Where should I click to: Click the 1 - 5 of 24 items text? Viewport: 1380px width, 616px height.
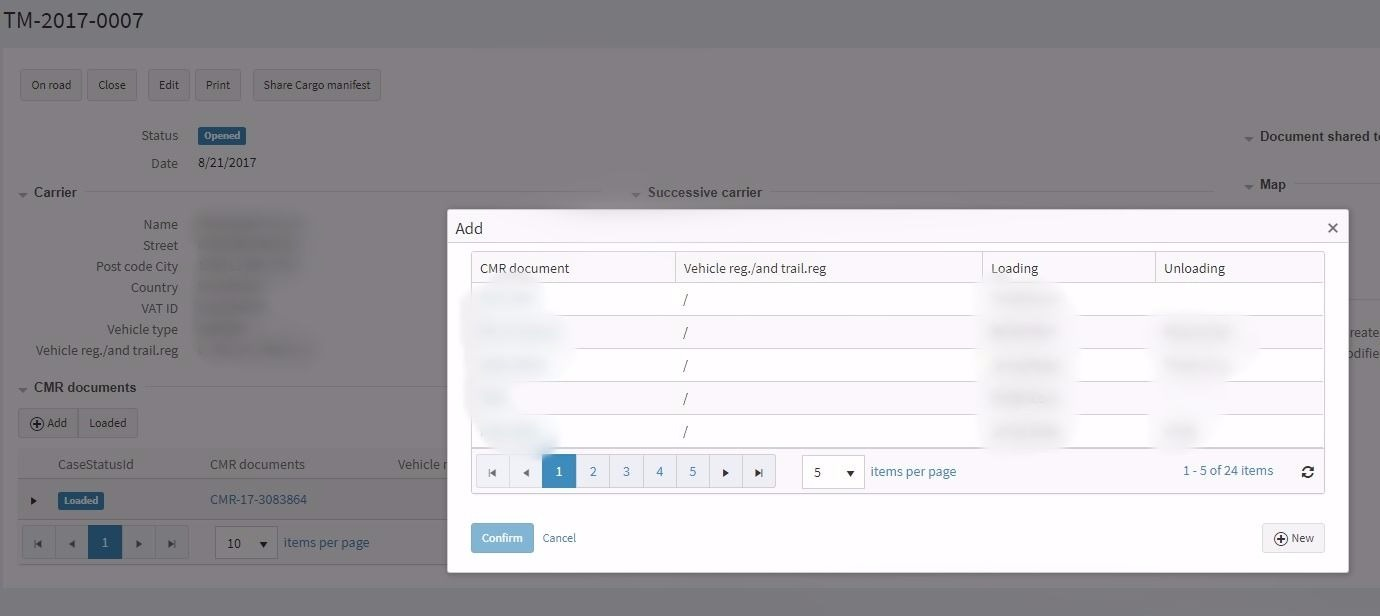pos(1228,470)
